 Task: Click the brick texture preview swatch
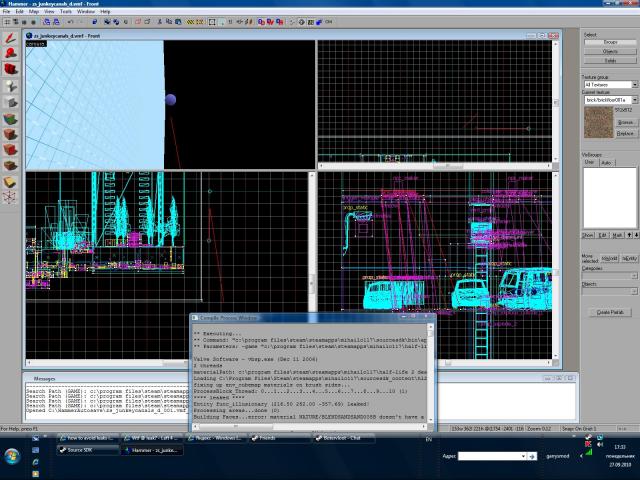click(x=596, y=123)
